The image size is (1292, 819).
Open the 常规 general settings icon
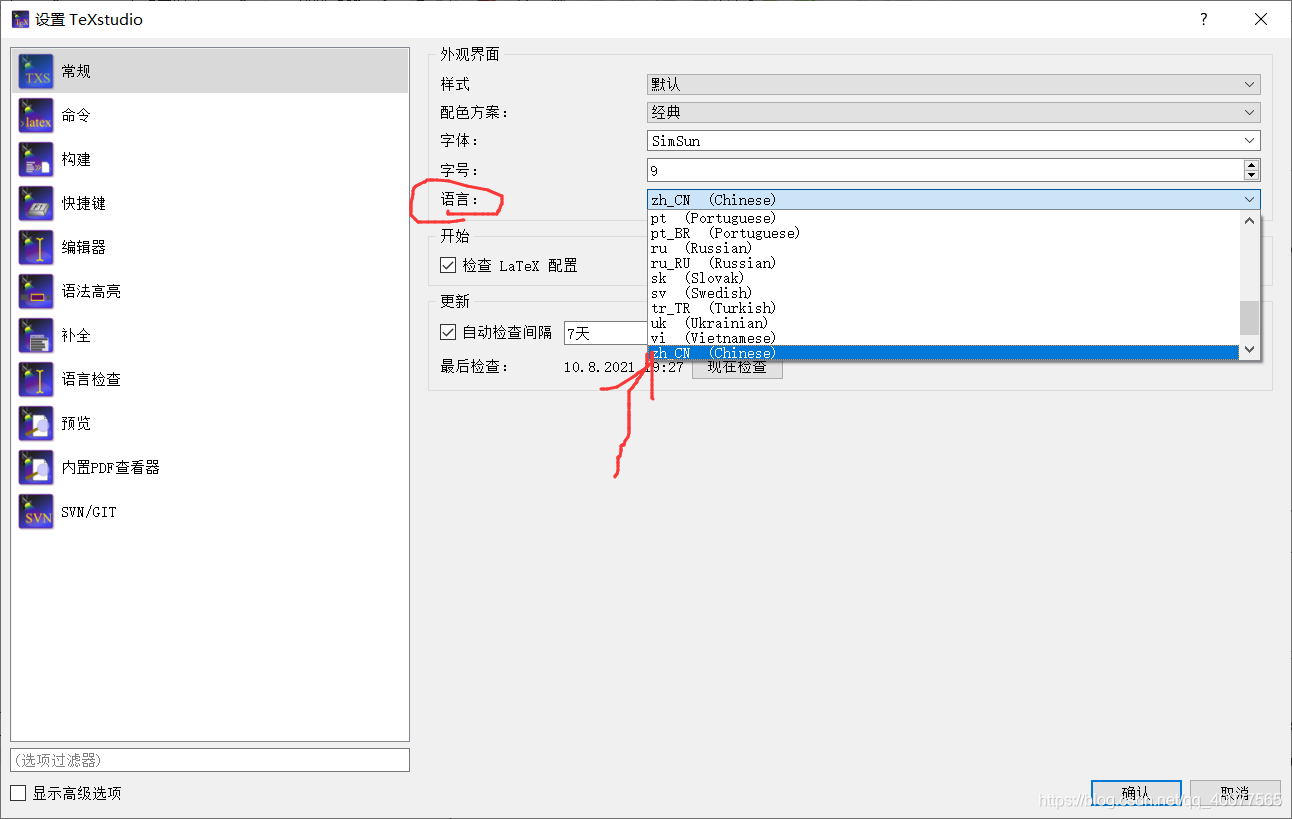coord(36,71)
